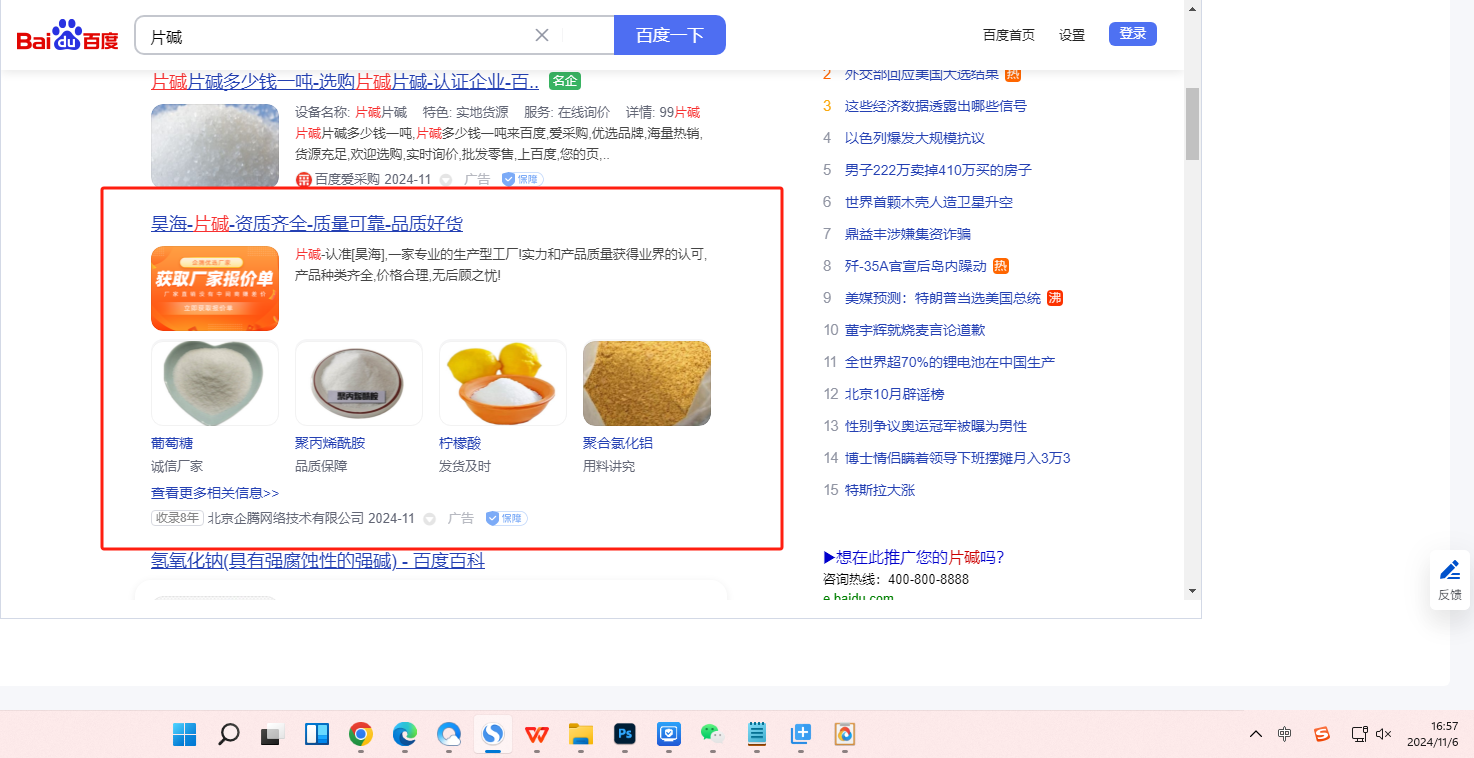
Task: Click the 名企 green badge
Action: [565, 81]
